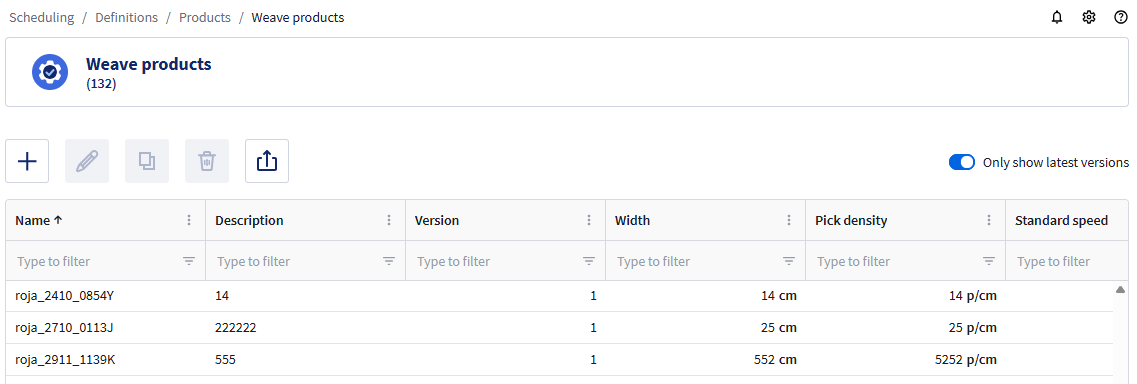Navigate to Scheduling breadcrumb
1137x384 pixels.
coord(41,17)
